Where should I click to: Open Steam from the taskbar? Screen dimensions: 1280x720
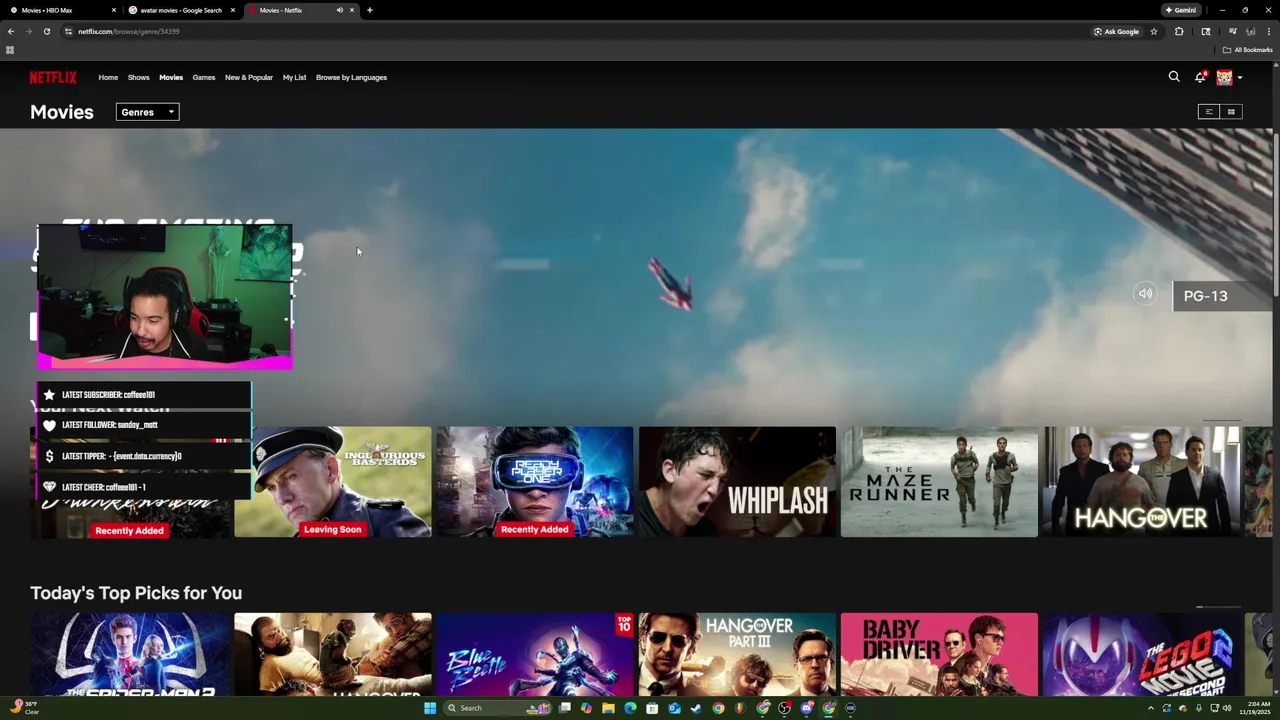coord(696,708)
